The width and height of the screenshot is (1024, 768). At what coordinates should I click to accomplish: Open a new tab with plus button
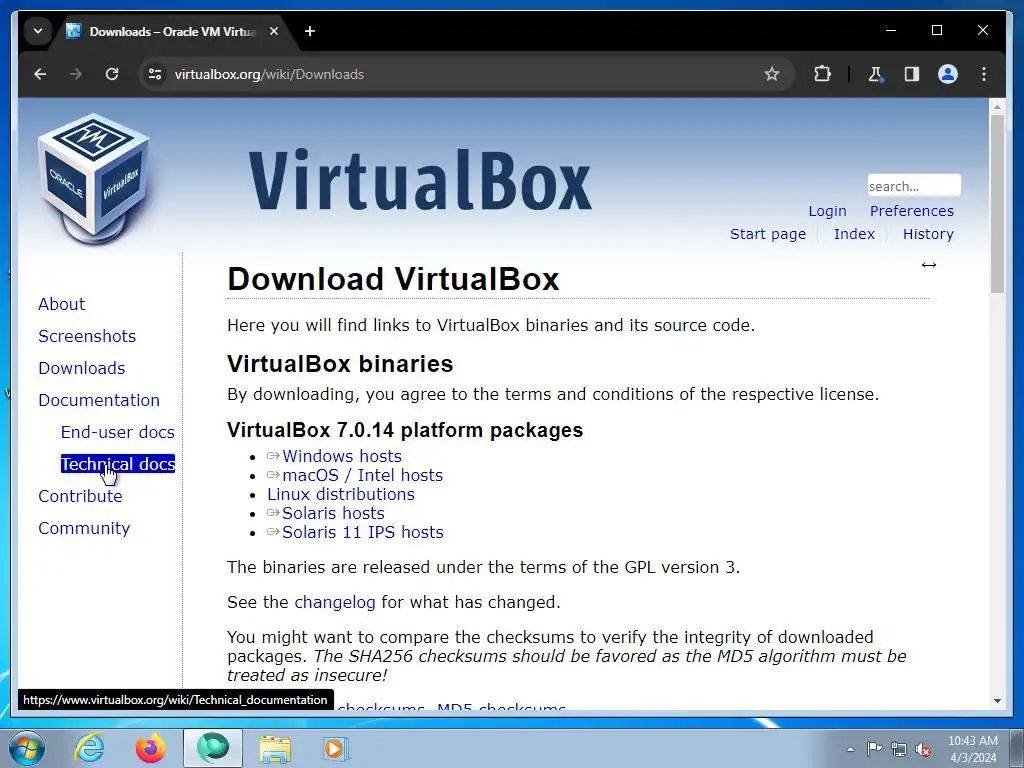(310, 31)
